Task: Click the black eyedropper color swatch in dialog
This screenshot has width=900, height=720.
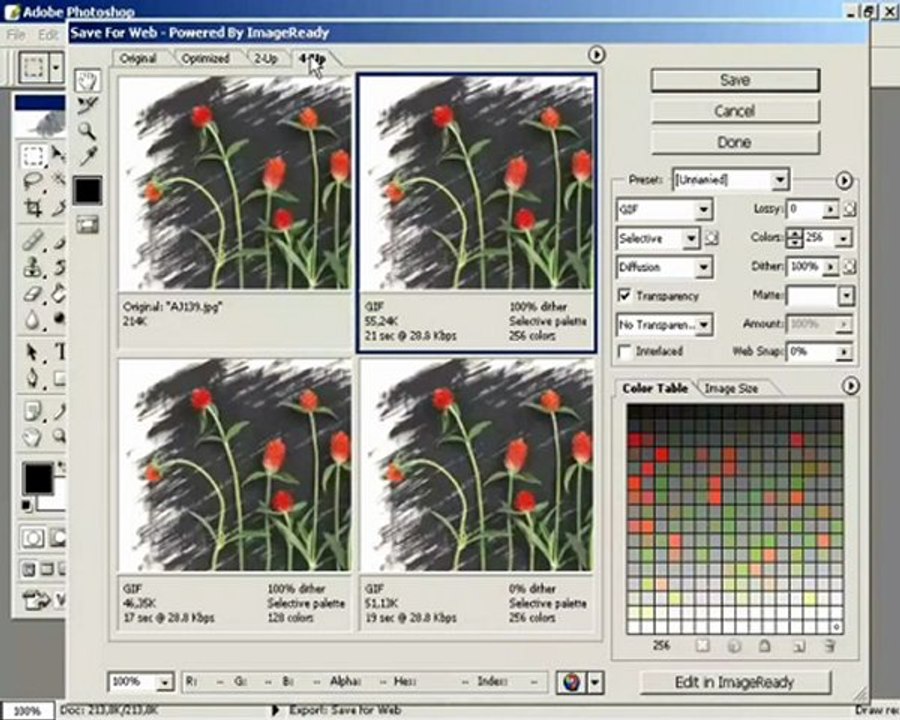Action: coord(87,190)
